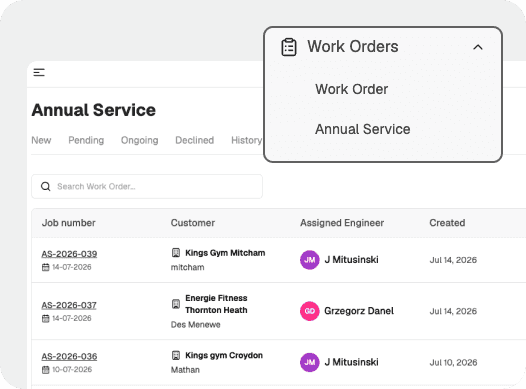The height and width of the screenshot is (389, 526).
Task: Click the Jul 10, 2026 created date
Action: pyautogui.click(x=453, y=363)
